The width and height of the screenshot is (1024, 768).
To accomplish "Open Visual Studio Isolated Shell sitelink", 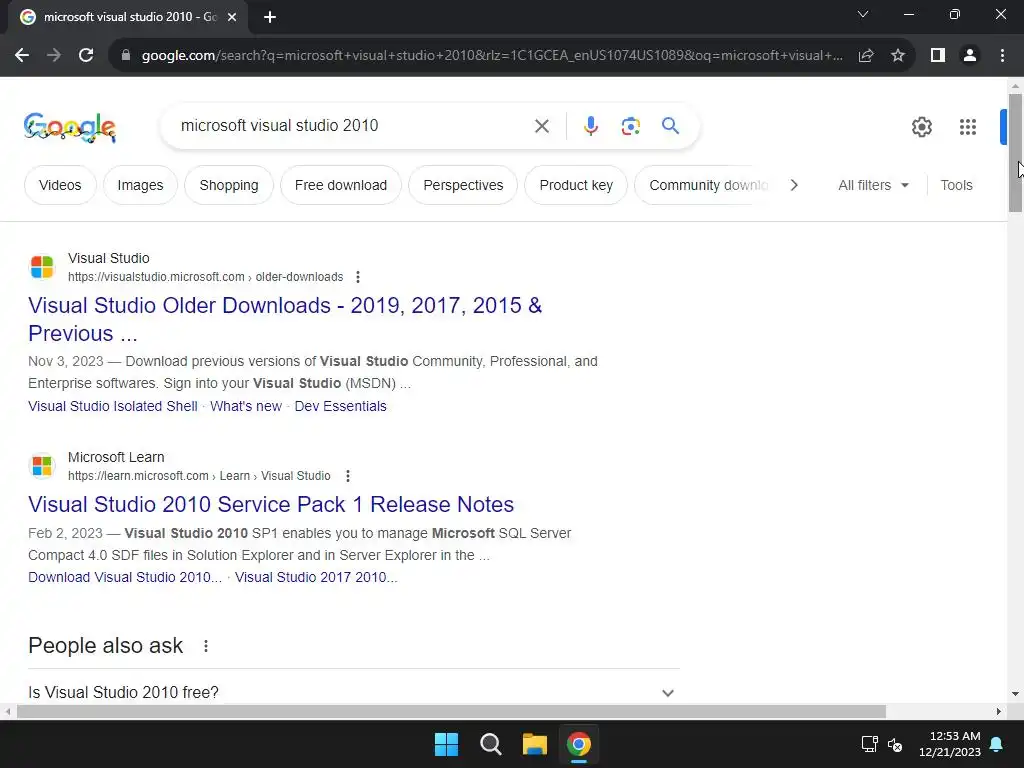I will (113, 406).
